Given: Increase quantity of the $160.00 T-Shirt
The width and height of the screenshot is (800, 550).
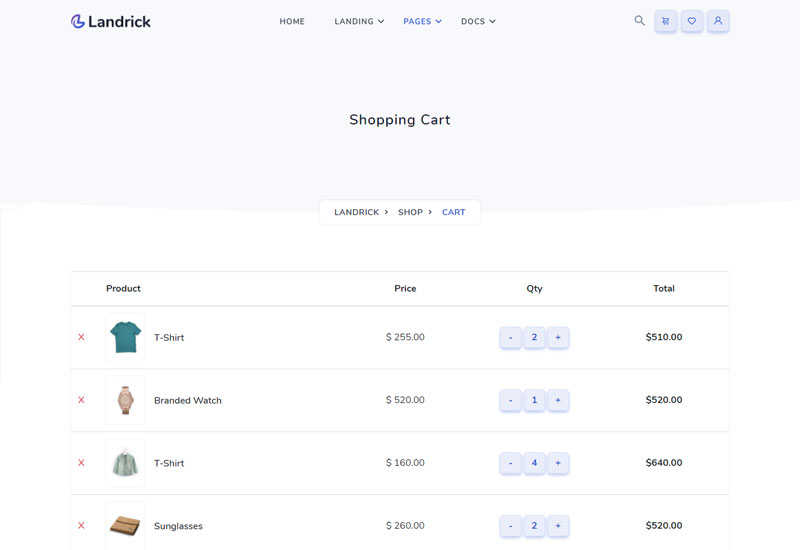Looking at the screenshot, I should (x=558, y=463).
